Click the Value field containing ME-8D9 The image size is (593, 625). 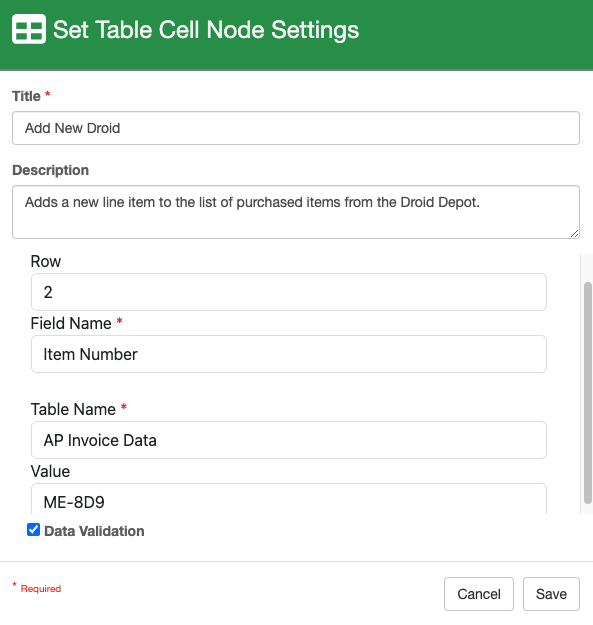coord(289,499)
